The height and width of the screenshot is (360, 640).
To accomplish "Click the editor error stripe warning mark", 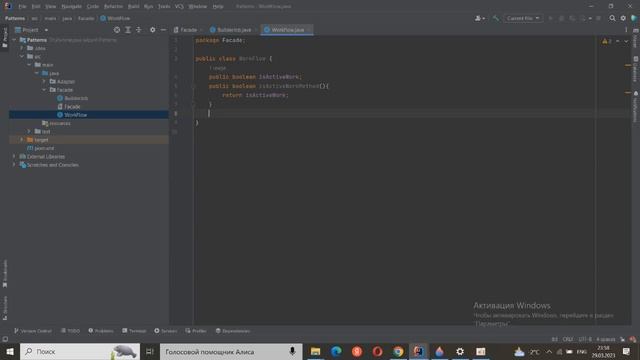I will (628, 65).
